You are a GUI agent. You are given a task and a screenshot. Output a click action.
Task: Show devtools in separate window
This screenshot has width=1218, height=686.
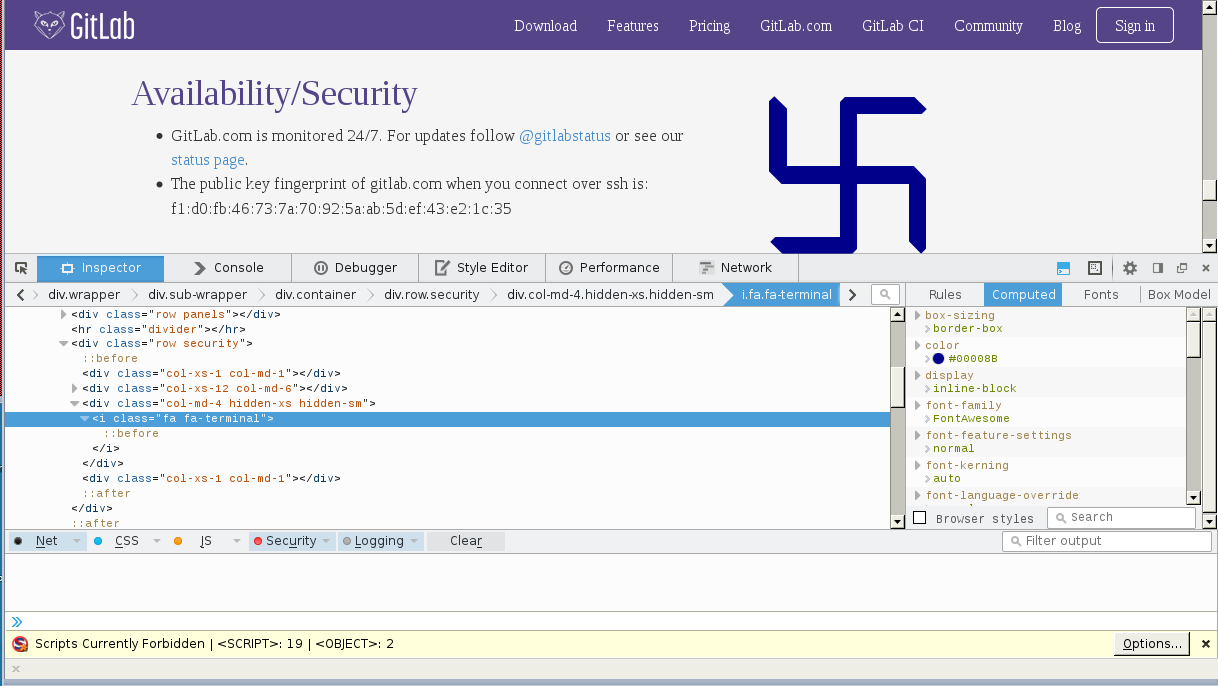1182,268
